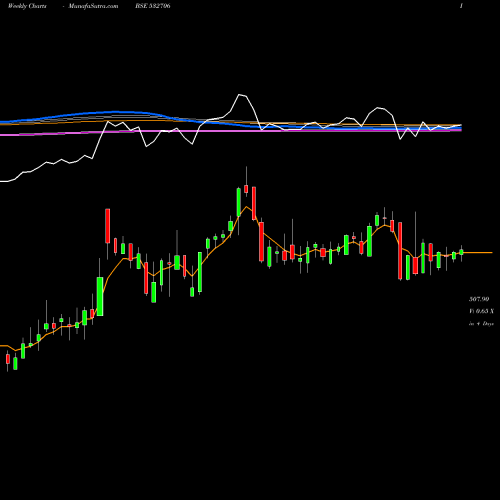Click the 'V: 0.65 X' volume text
Viewport: 500px width, 500px height.
point(481,311)
